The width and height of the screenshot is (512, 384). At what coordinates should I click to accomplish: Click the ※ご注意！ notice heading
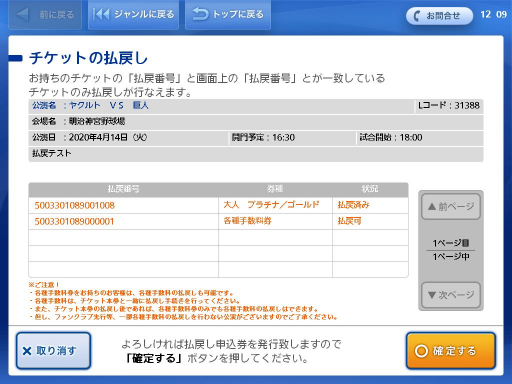(44, 285)
